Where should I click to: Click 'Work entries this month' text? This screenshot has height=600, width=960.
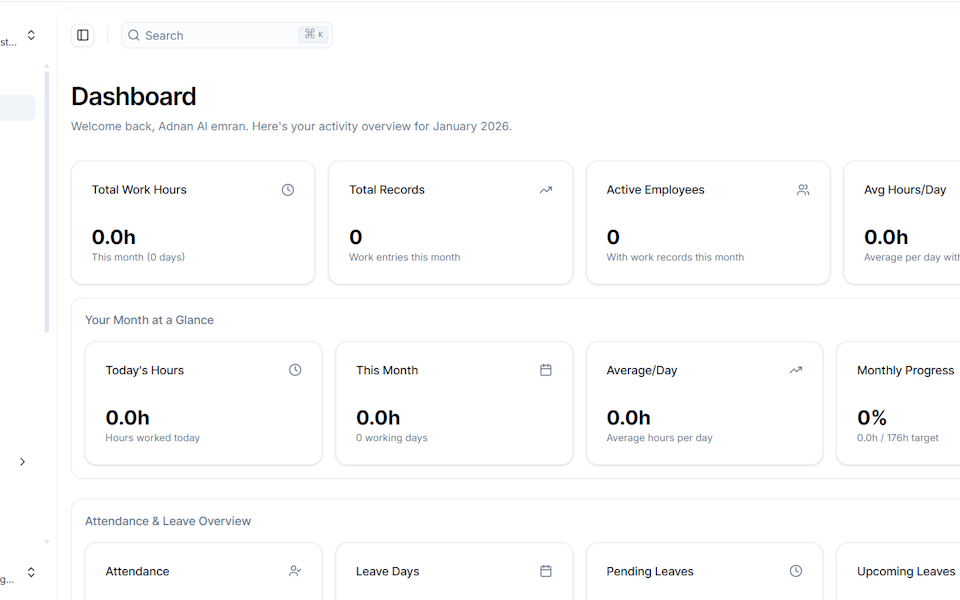(405, 257)
